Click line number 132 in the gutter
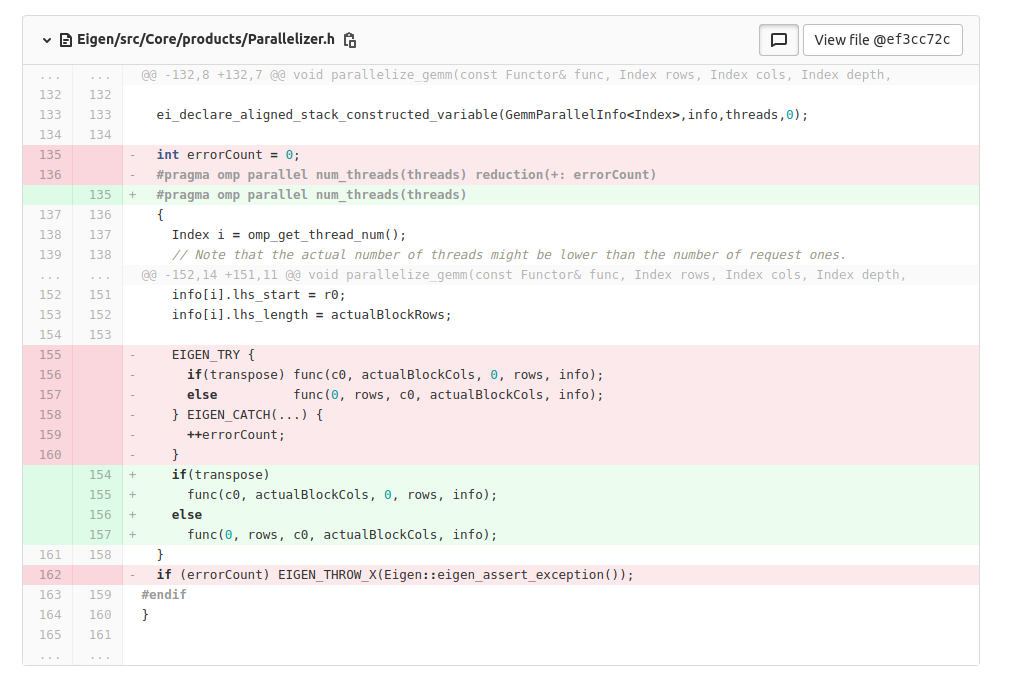 pos(50,94)
